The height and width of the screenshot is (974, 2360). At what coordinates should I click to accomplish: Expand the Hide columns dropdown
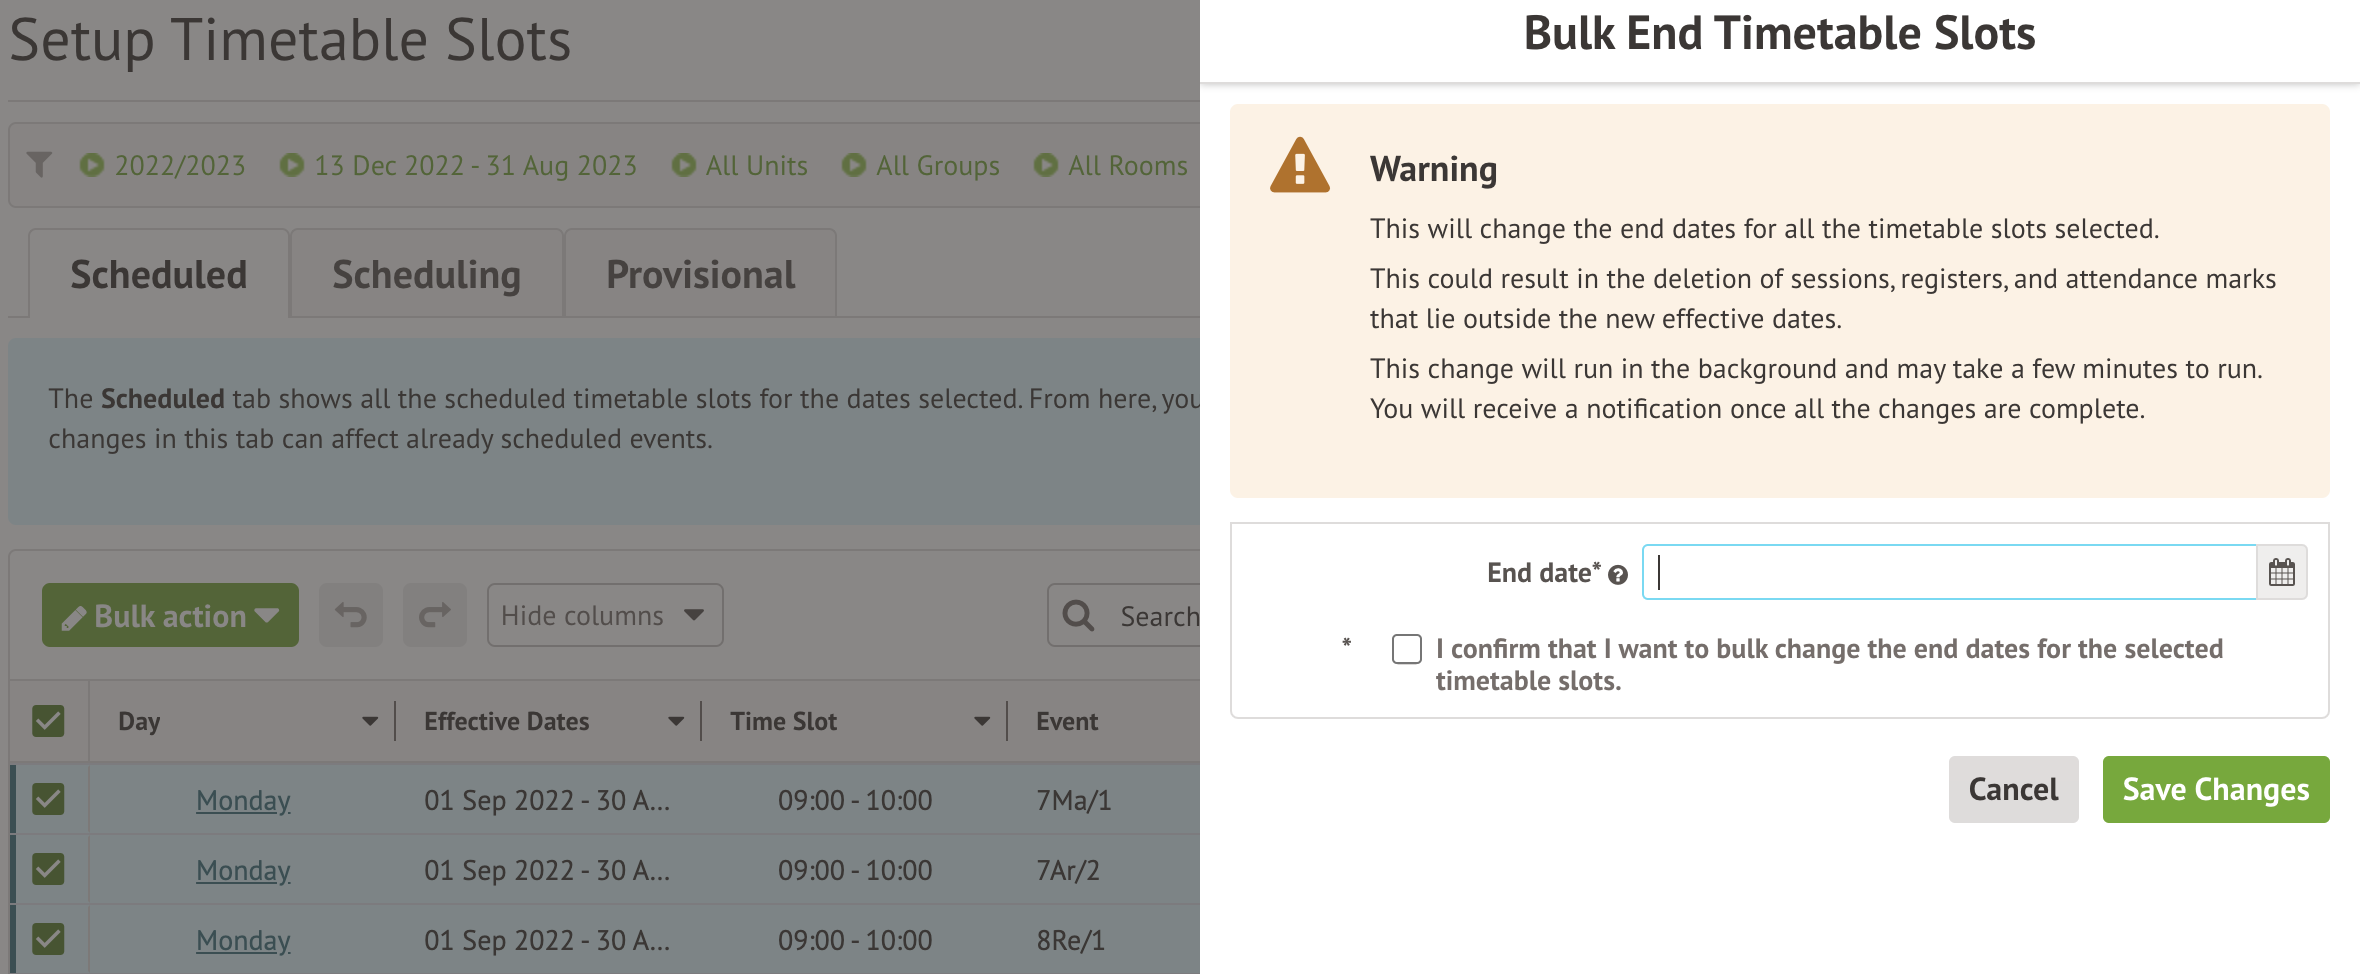[x=604, y=615]
